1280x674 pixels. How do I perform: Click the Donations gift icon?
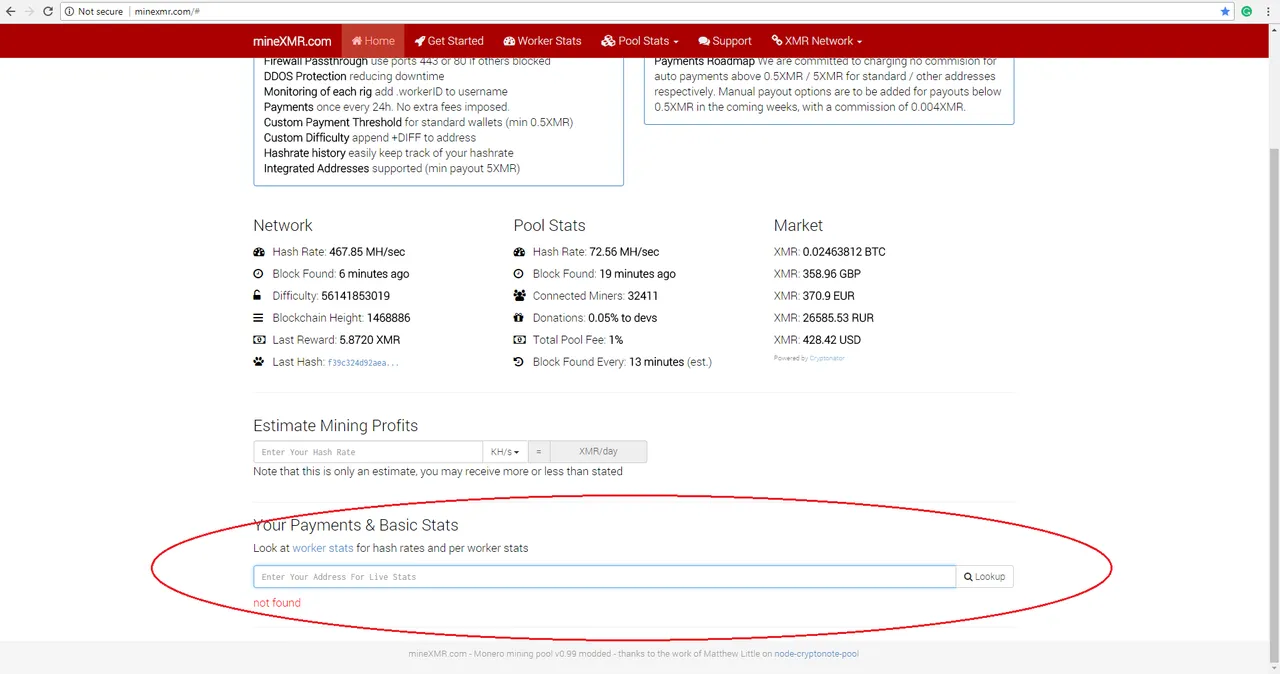pos(519,318)
